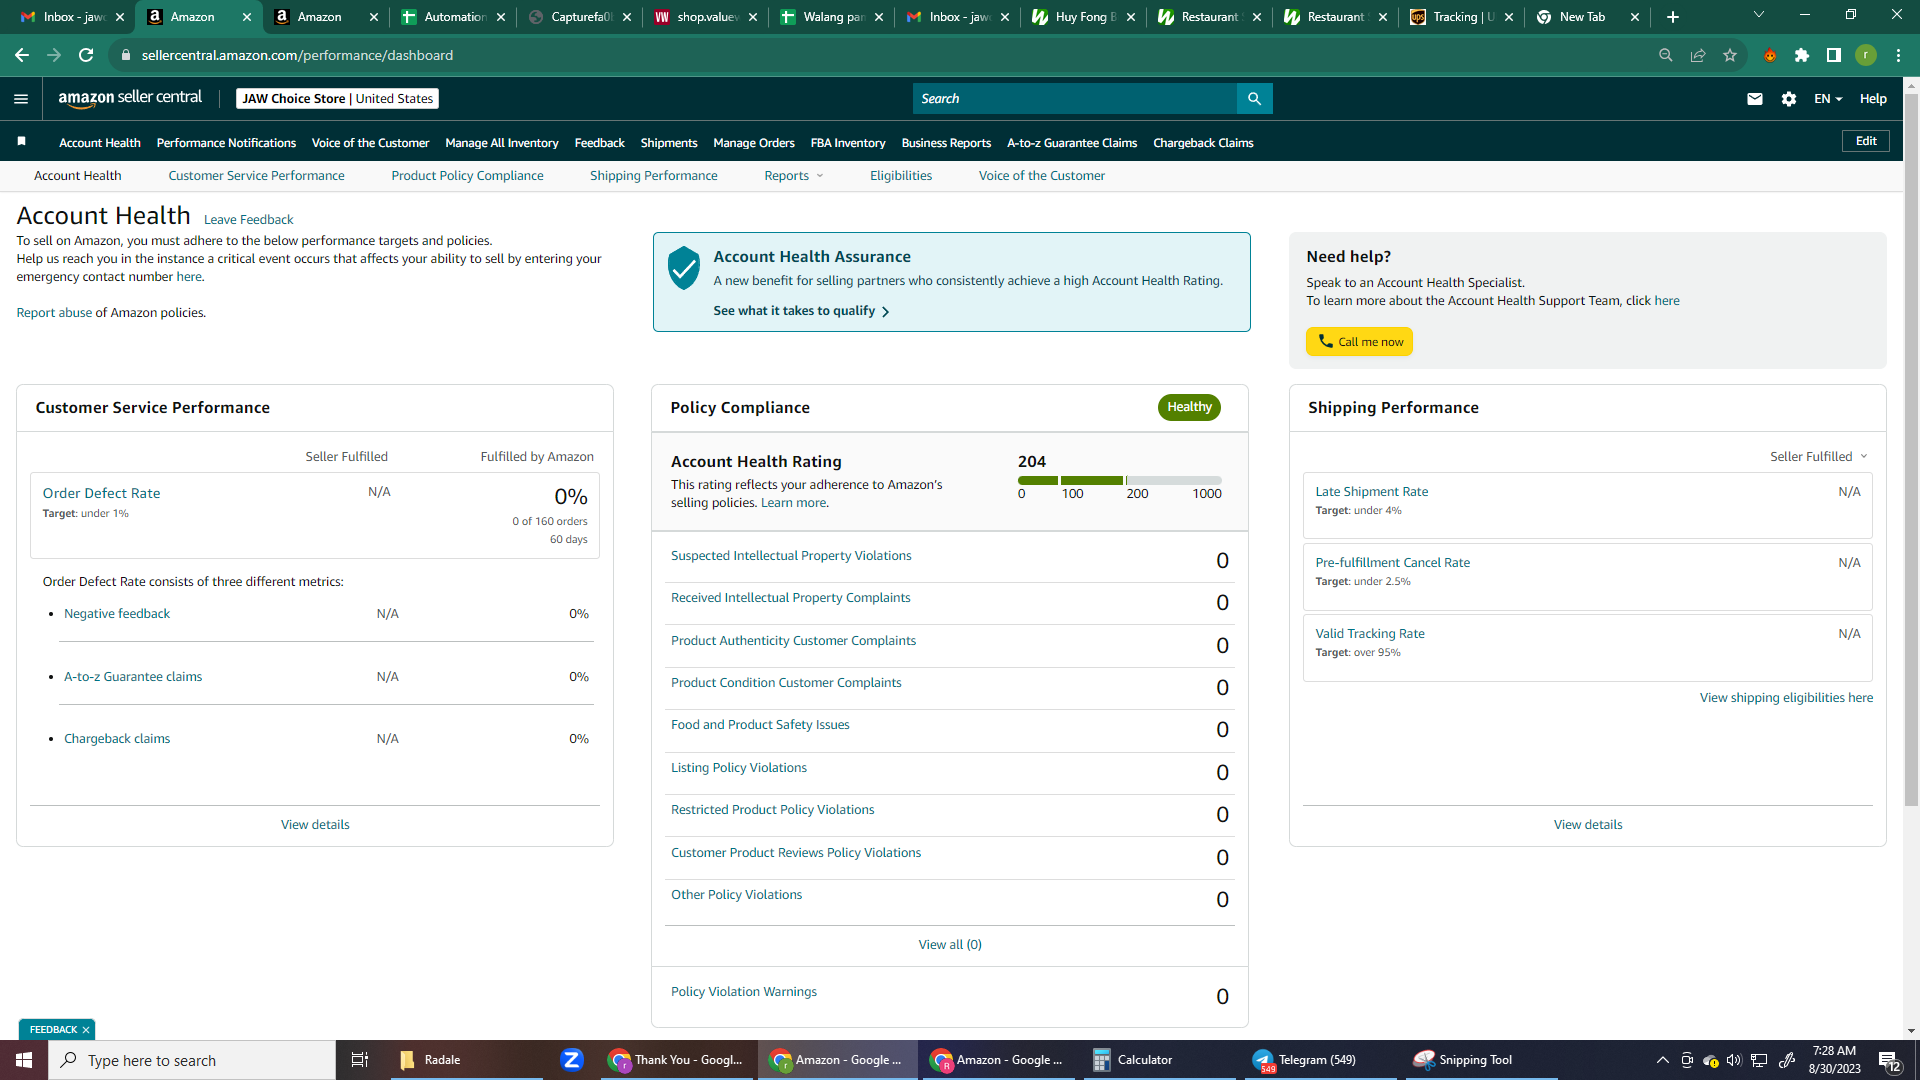
Task: Expand the Reports dropdown menu
Action: 794,175
